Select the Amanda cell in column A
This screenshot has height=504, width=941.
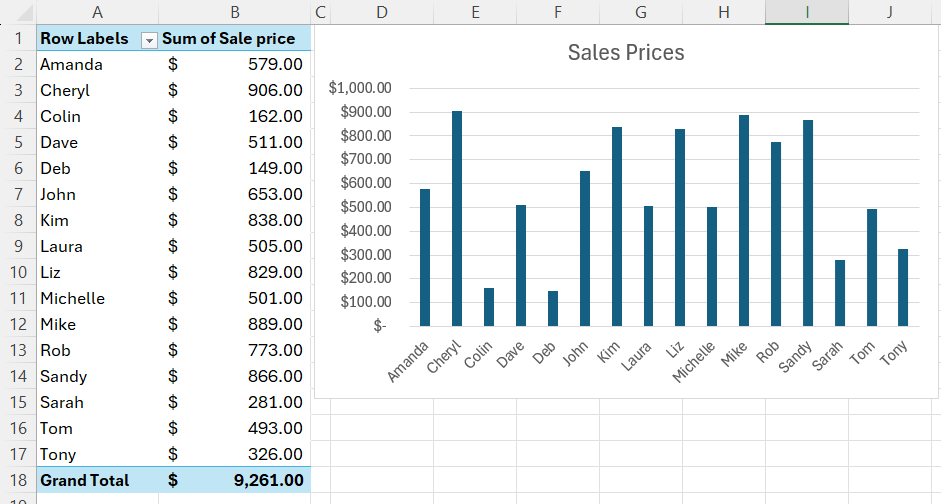click(72, 64)
